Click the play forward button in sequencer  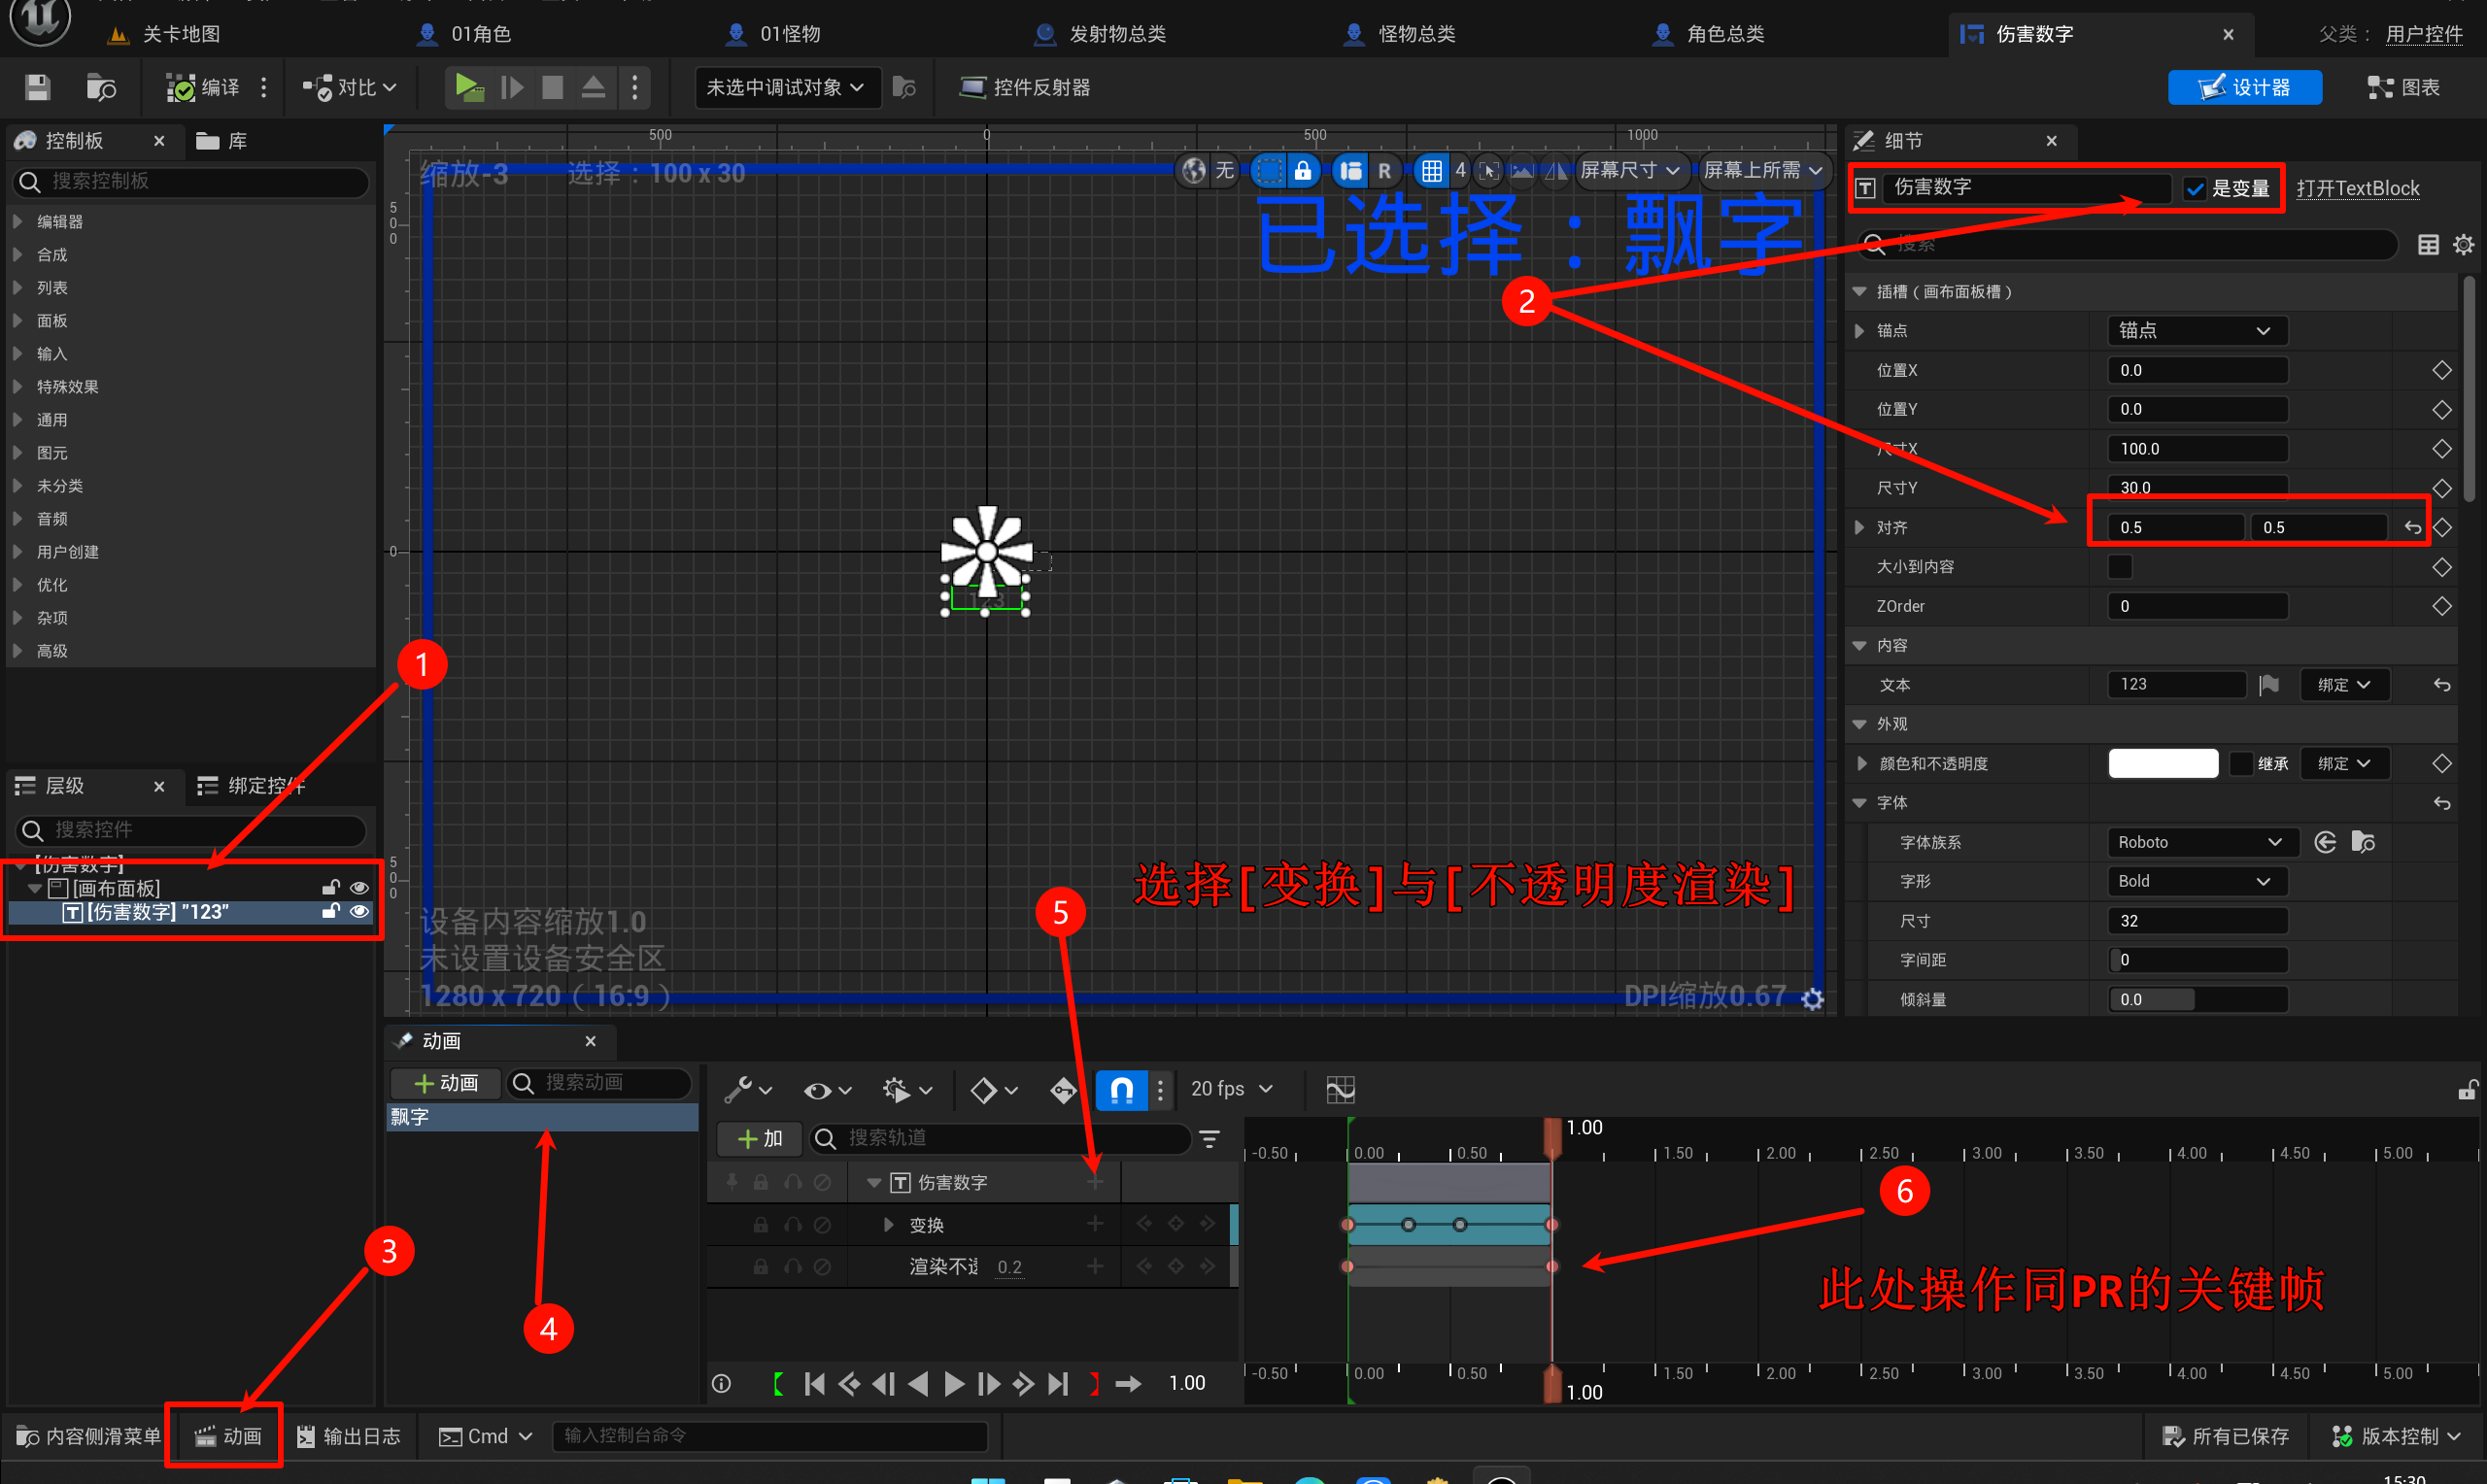(954, 1383)
